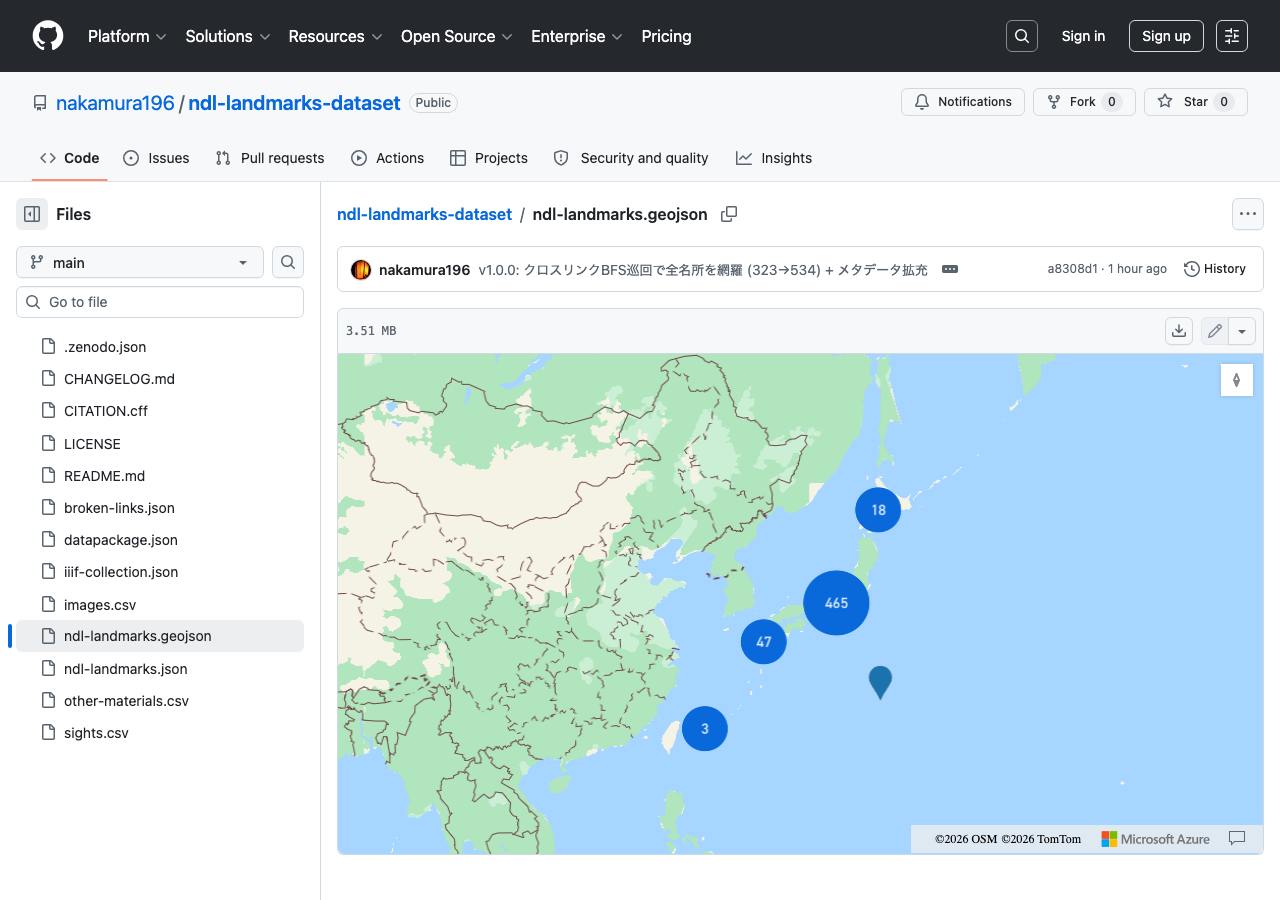Image resolution: width=1280 pixels, height=900 pixels.
Task: Switch to the Code tab
Action: point(70,158)
